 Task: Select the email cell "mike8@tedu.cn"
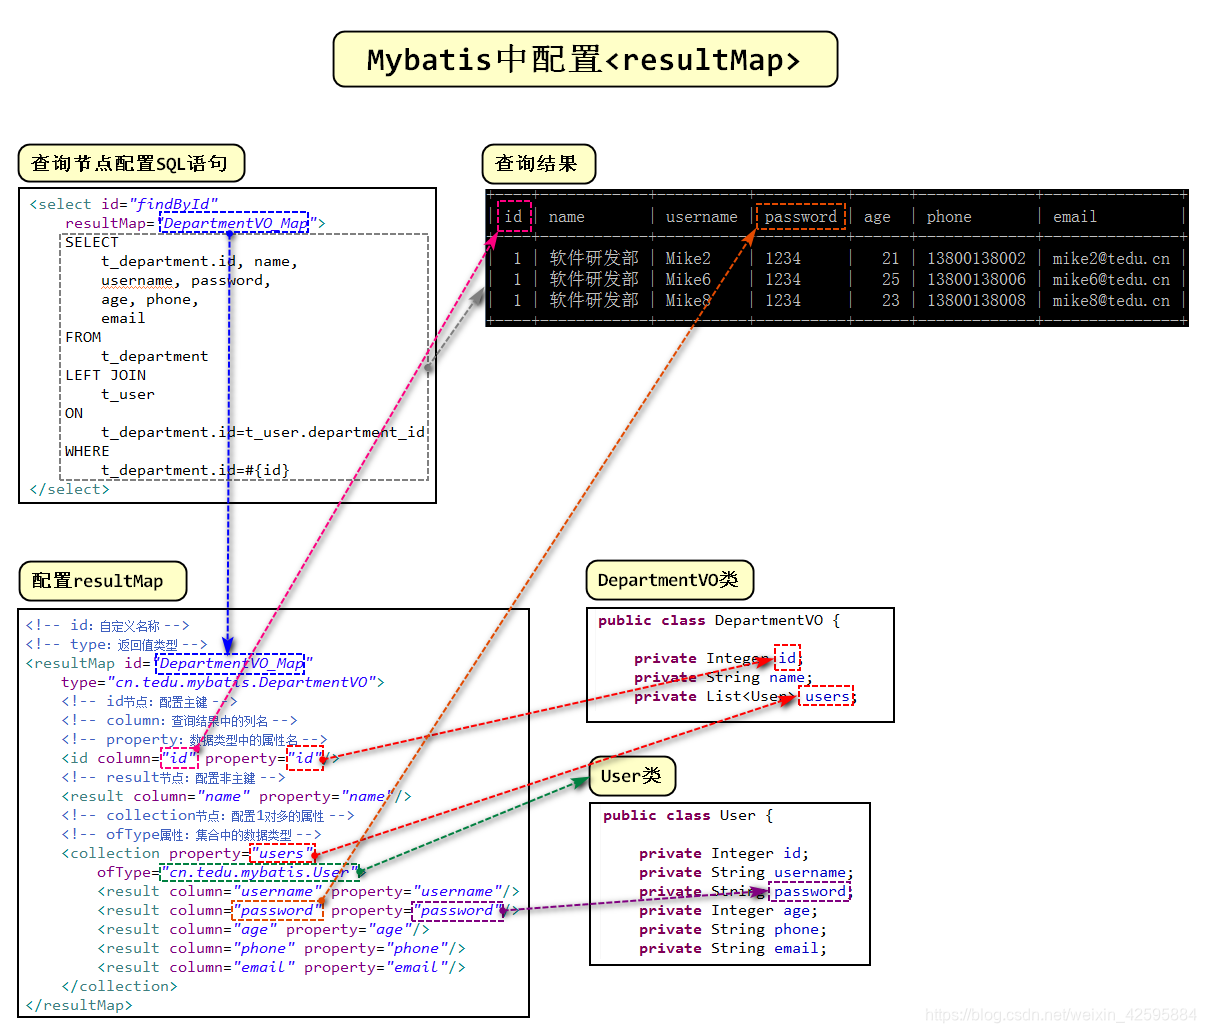1111,300
